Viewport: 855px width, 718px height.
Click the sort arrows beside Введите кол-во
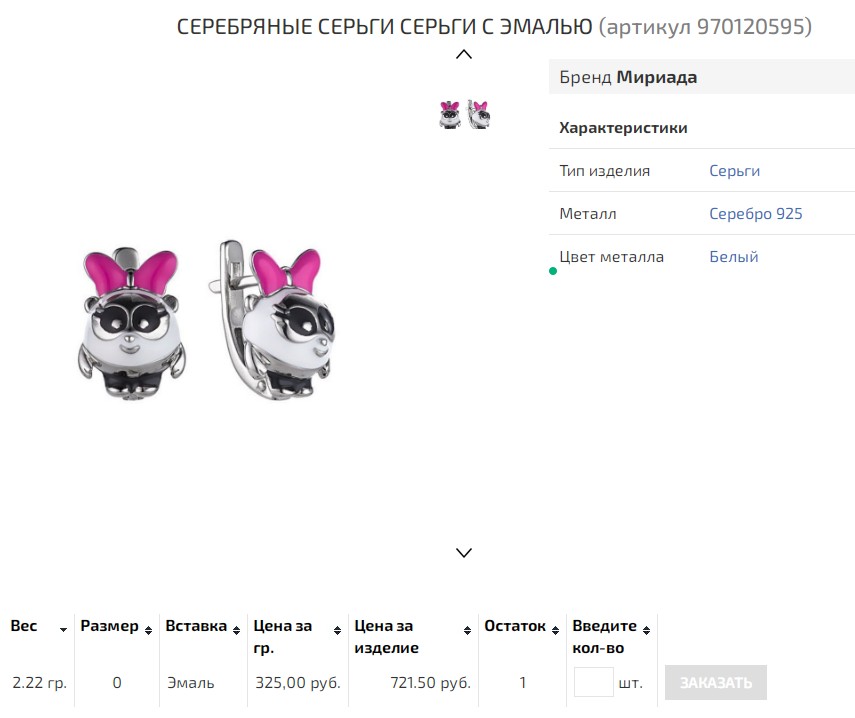646,631
